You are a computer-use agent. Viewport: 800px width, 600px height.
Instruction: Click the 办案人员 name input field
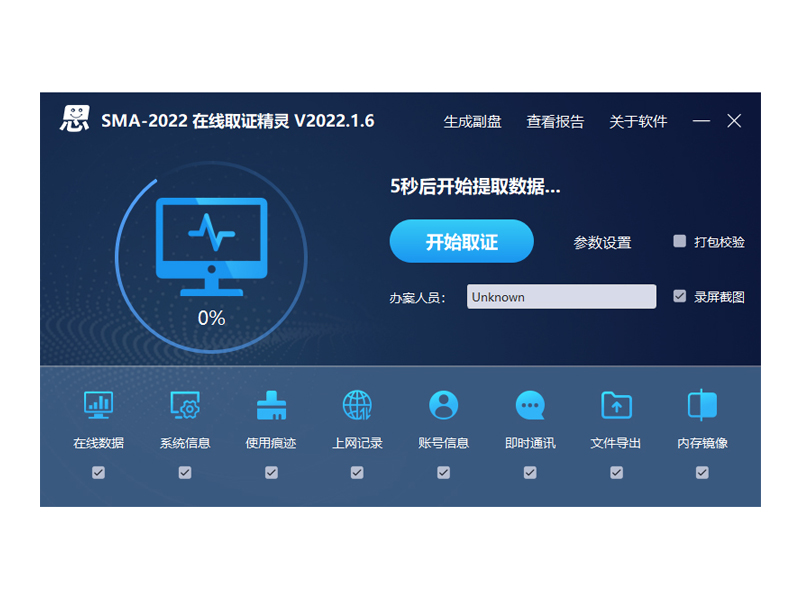[561, 296]
